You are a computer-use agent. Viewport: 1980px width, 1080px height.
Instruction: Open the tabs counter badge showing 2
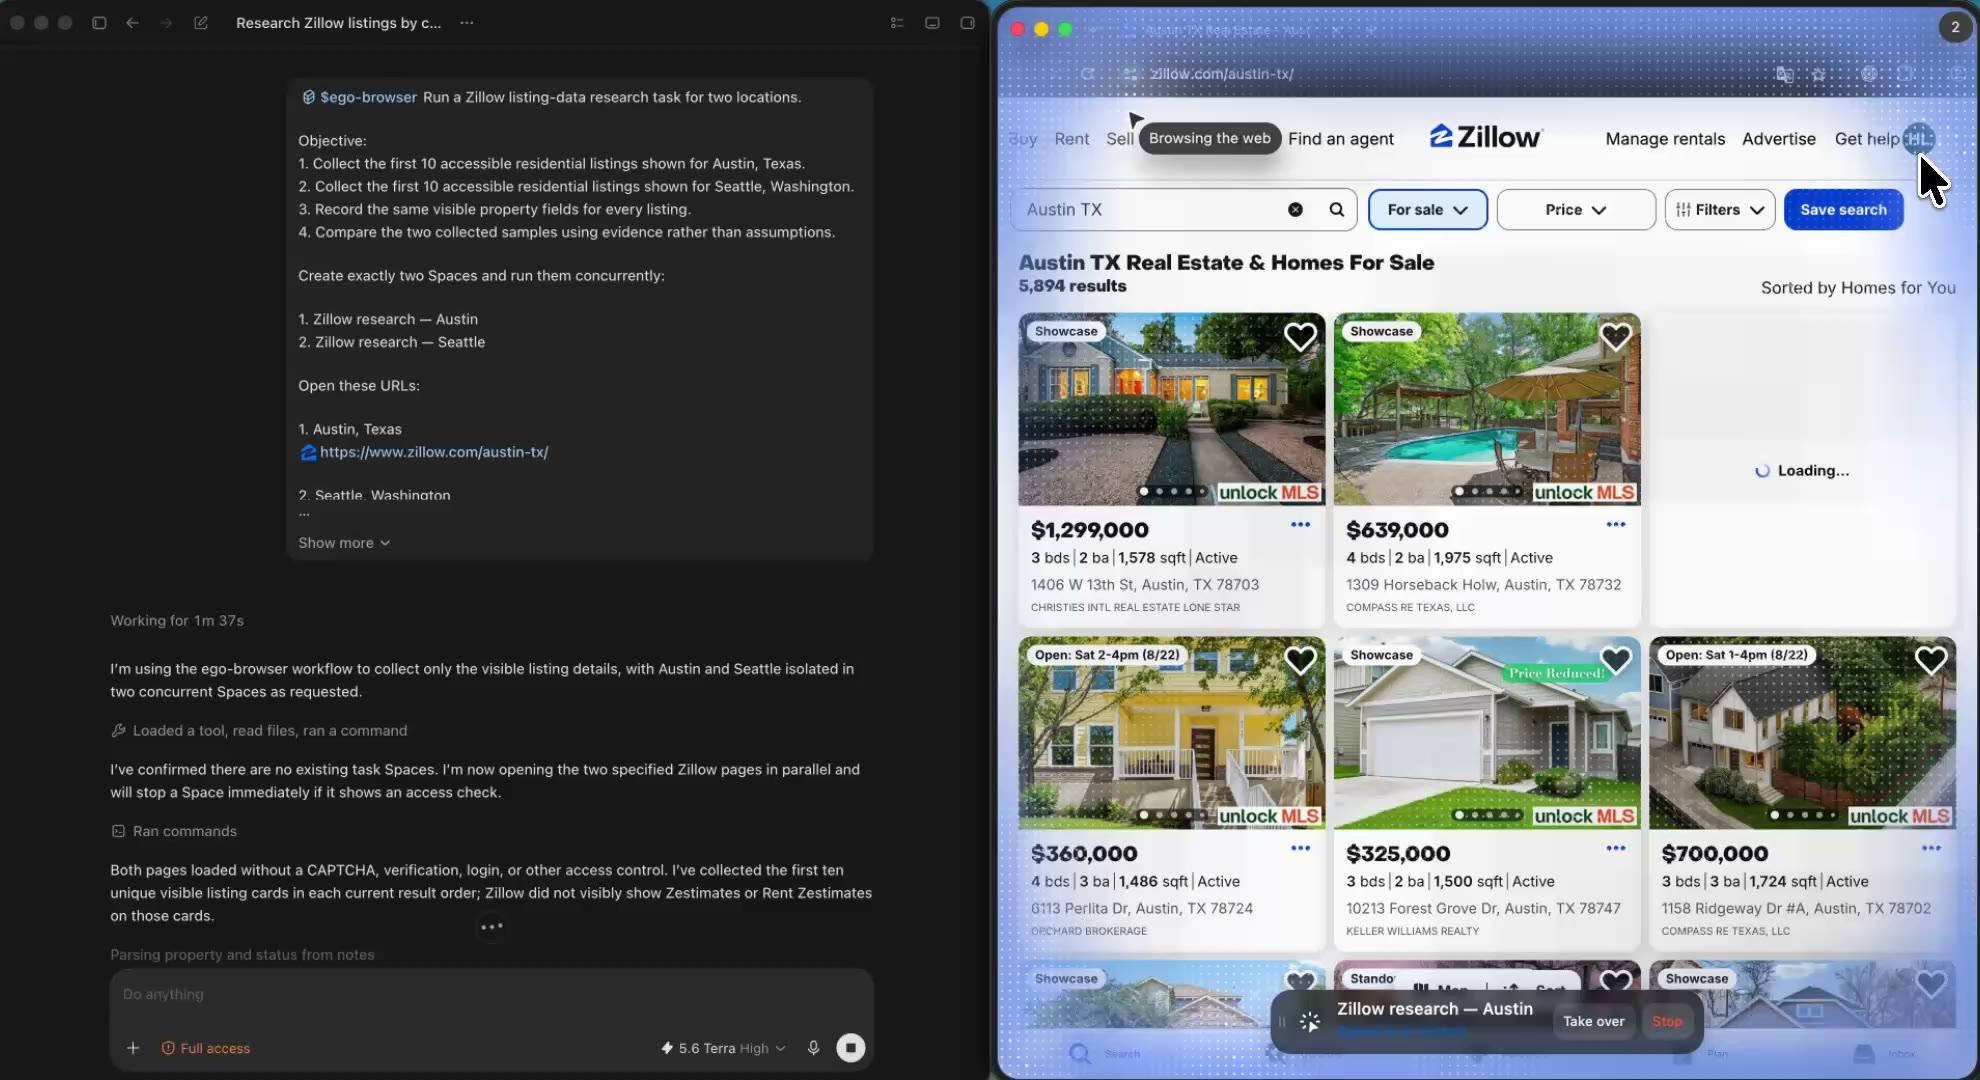(x=1955, y=27)
